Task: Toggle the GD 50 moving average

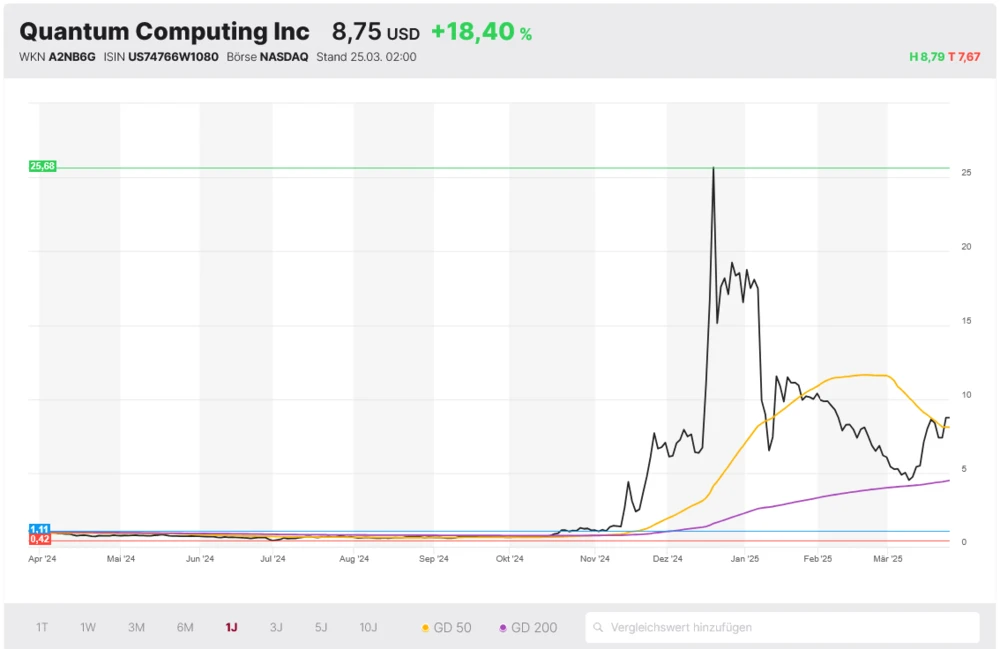Action: pyautogui.click(x=446, y=628)
